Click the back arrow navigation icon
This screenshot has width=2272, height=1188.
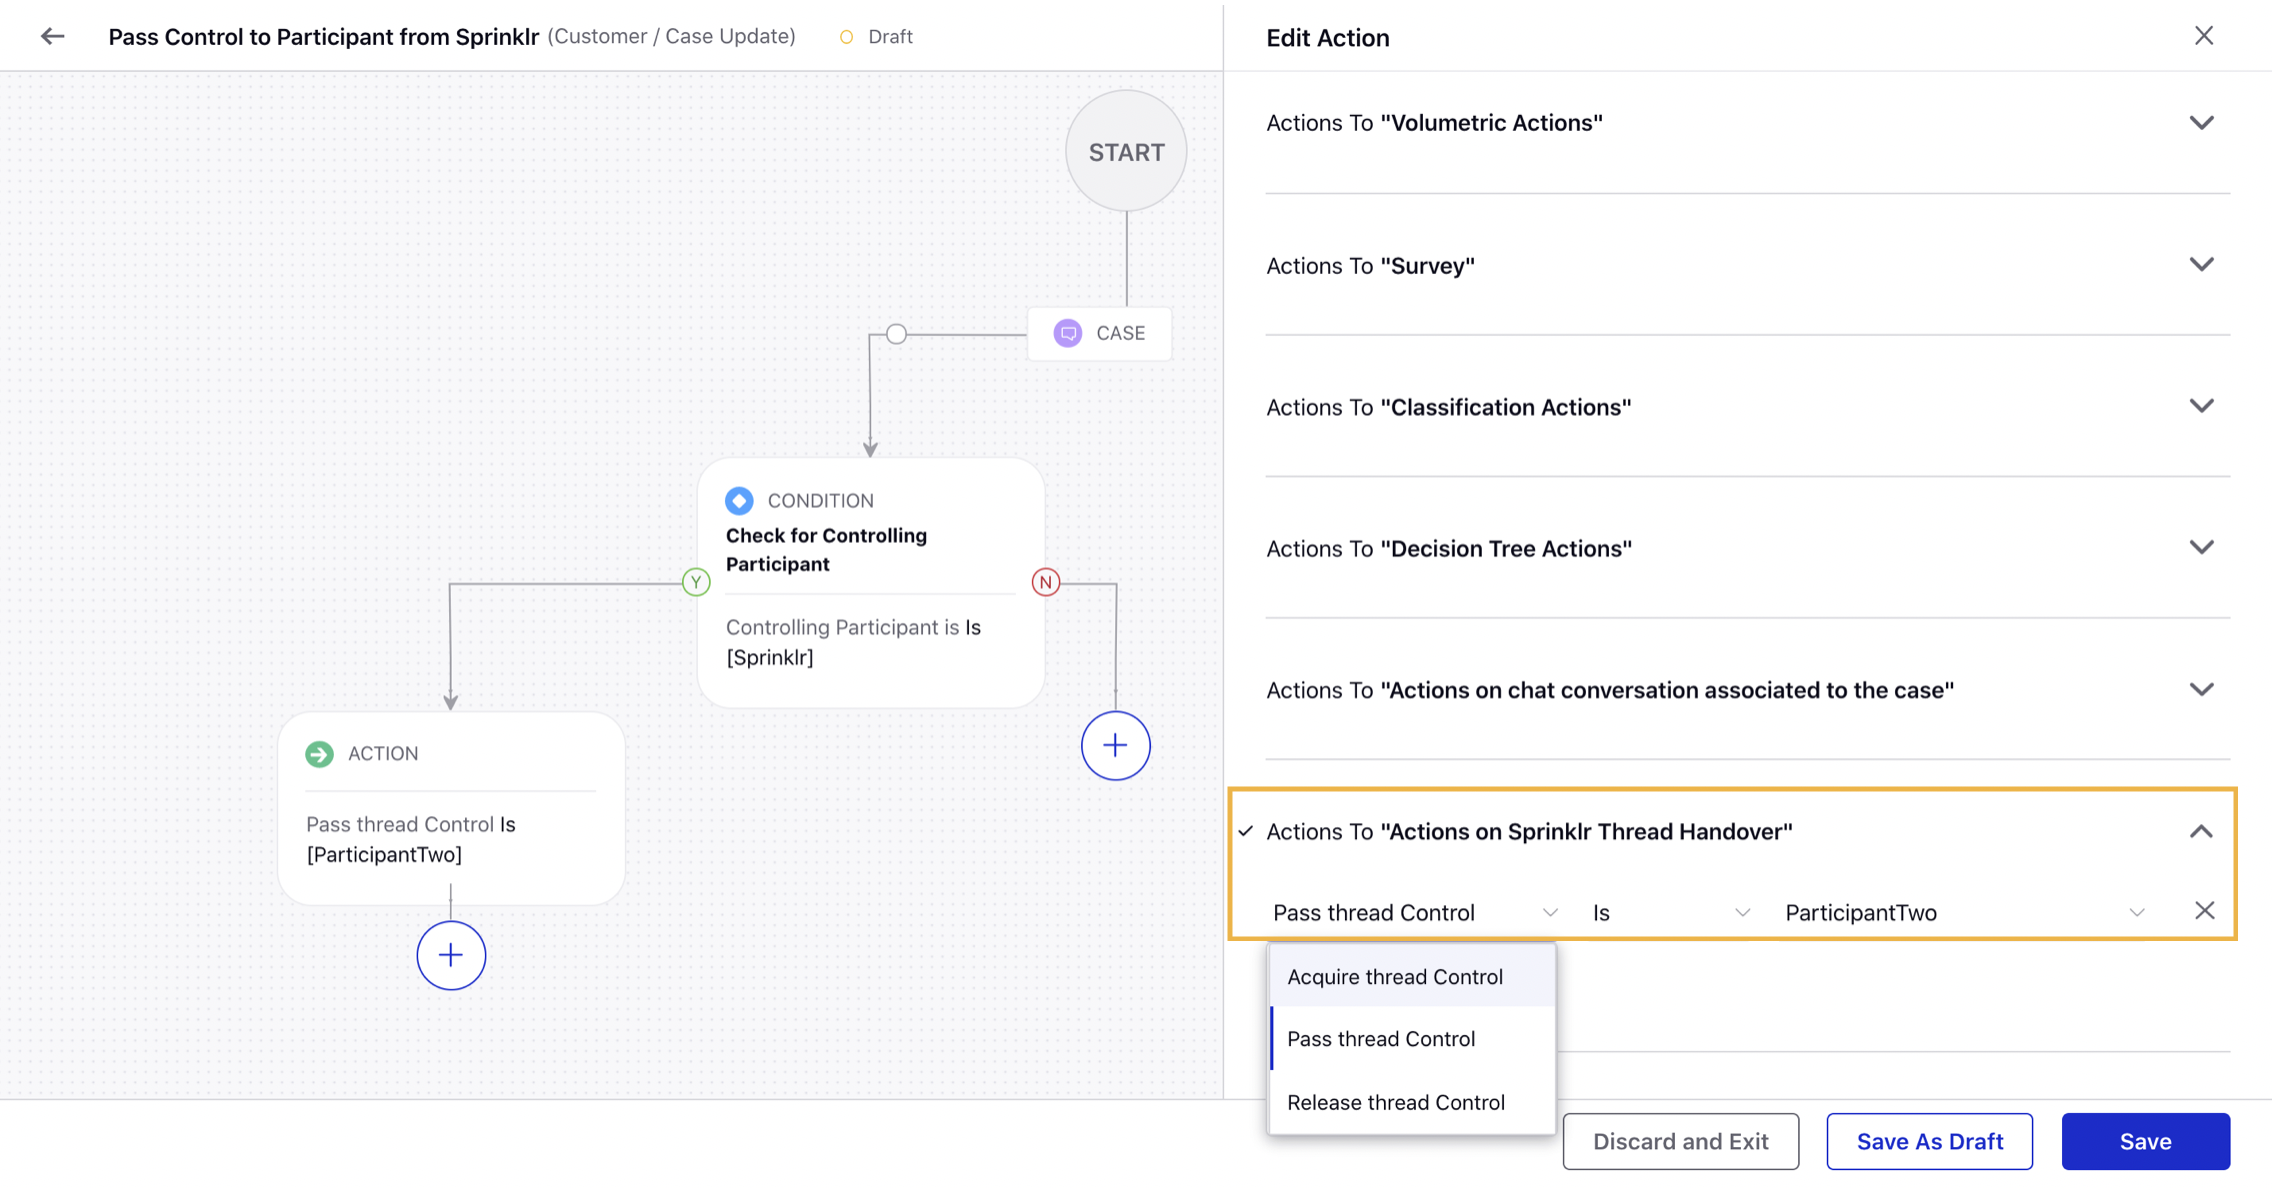[x=53, y=36]
